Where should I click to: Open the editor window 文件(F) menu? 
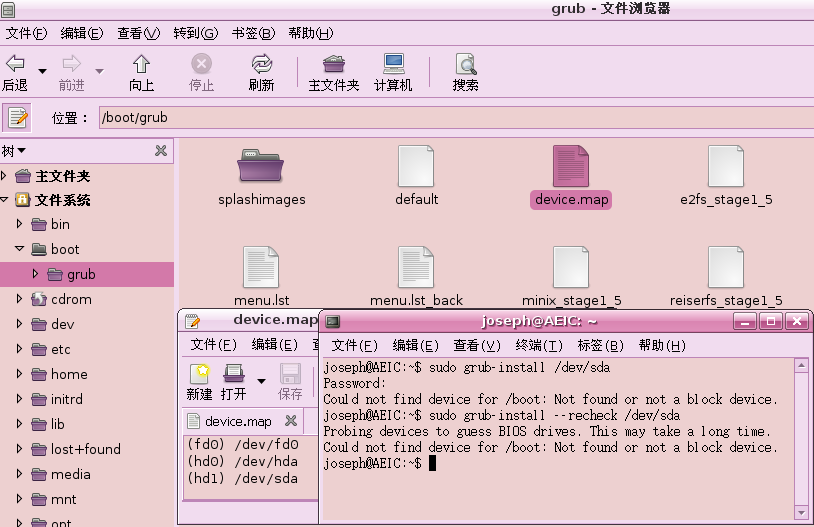click(x=213, y=344)
